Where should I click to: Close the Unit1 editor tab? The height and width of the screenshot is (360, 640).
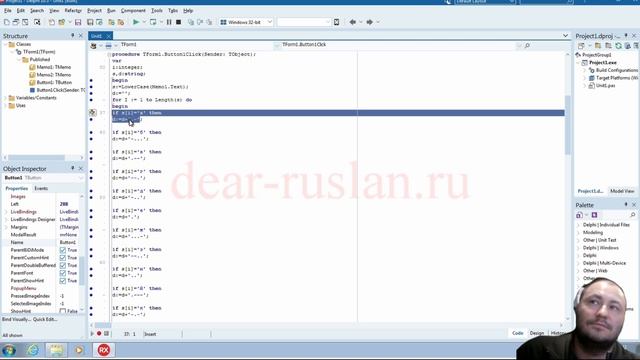coord(108,36)
